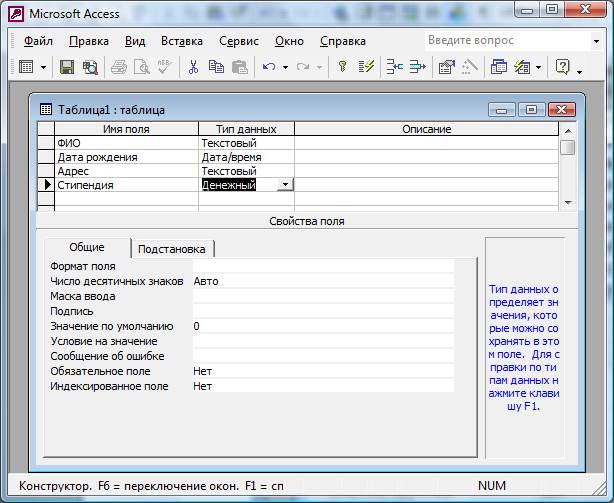Switch to the Подстановка tab
The height and width of the screenshot is (503, 614).
click(x=172, y=249)
